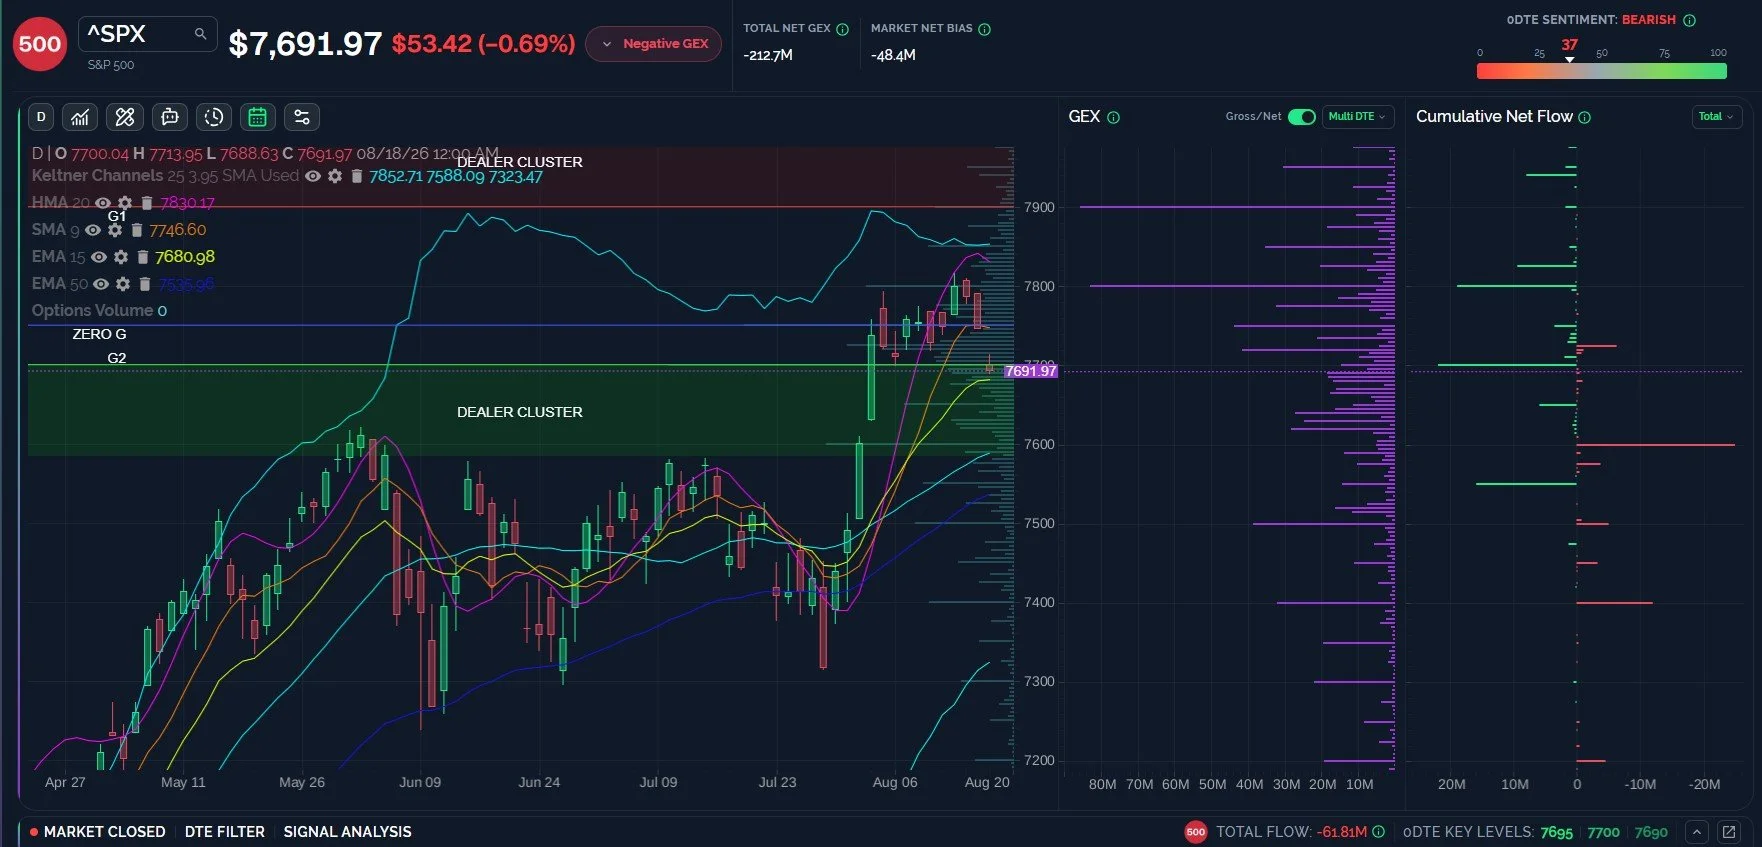Open the drawing tools button
This screenshot has width=1762, height=847.
coord(125,117)
